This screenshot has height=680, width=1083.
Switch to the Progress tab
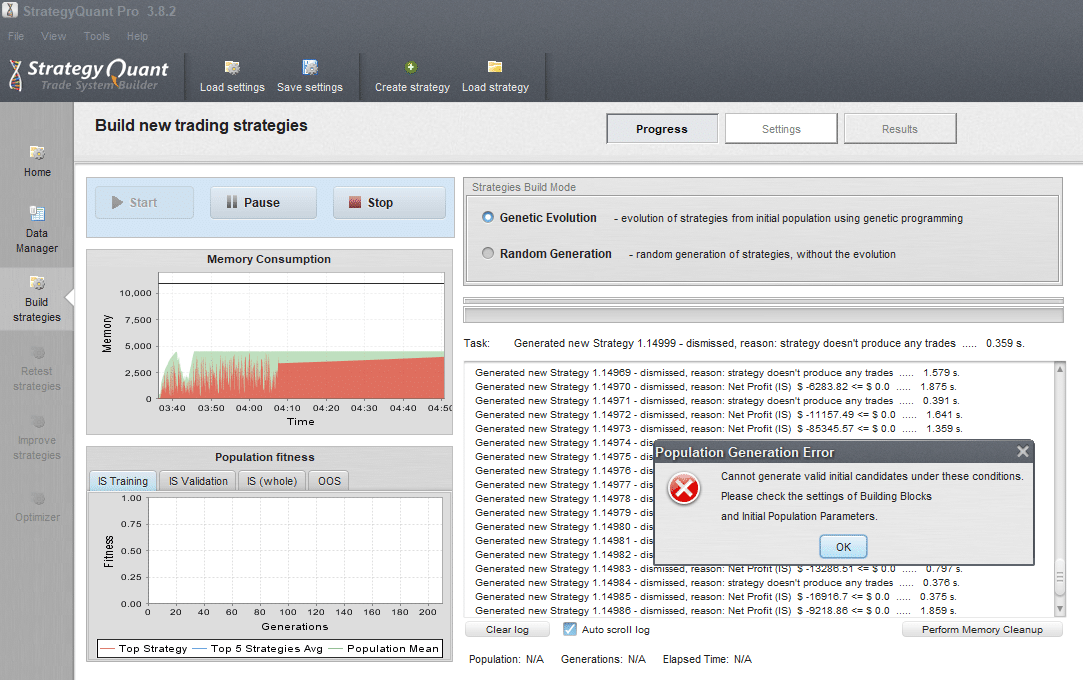click(x=662, y=128)
